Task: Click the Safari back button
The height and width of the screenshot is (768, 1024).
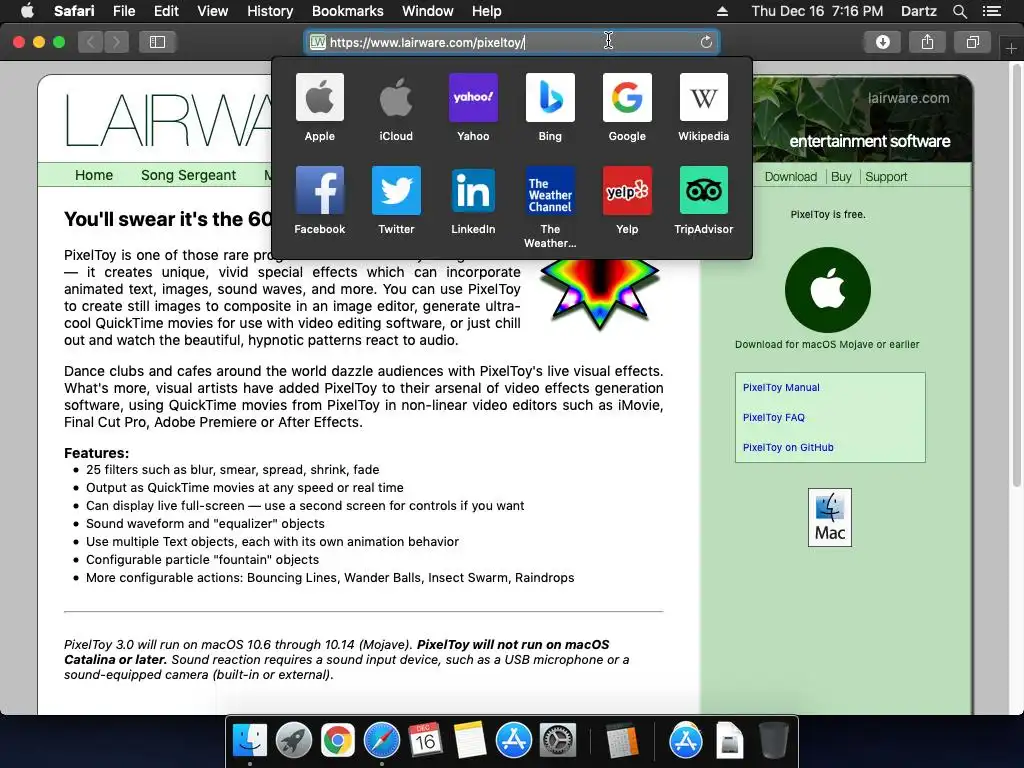Action: (91, 42)
